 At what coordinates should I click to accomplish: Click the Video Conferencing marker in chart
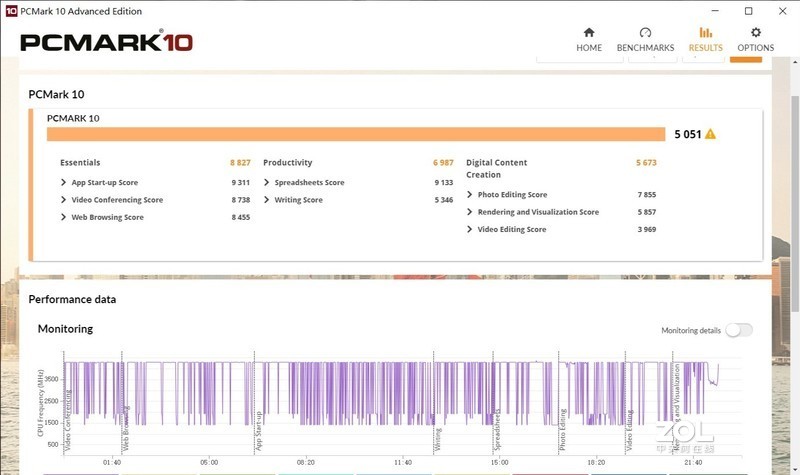point(67,420)
